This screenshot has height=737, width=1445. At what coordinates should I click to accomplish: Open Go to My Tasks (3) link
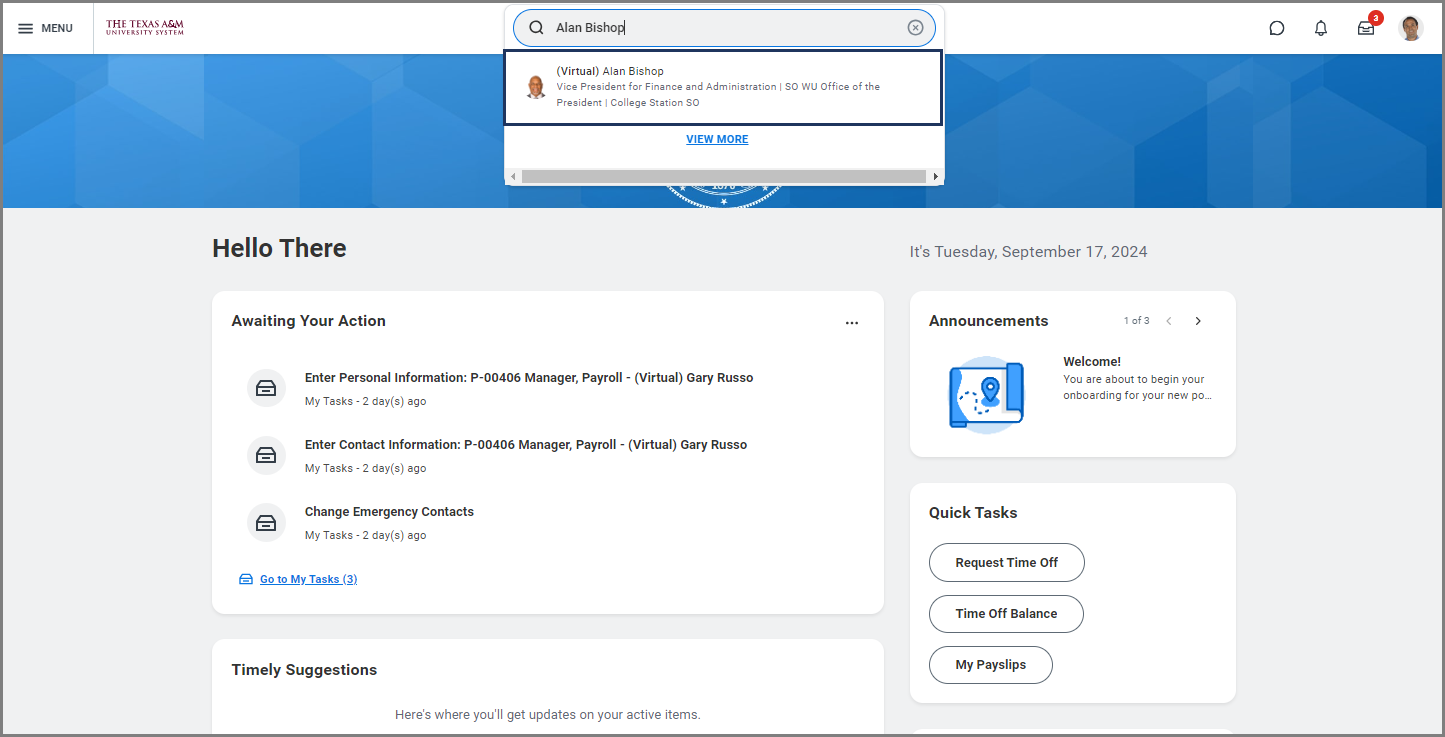[x=308, y=579]
